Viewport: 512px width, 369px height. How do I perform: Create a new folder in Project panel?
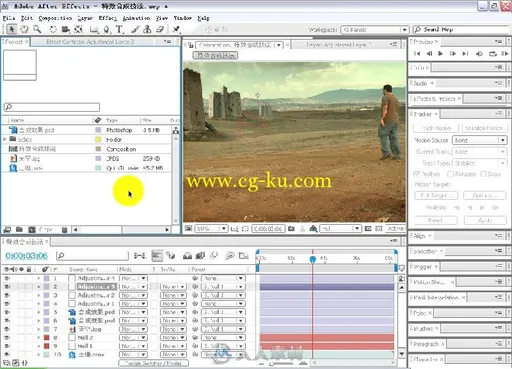pos(19,230)
